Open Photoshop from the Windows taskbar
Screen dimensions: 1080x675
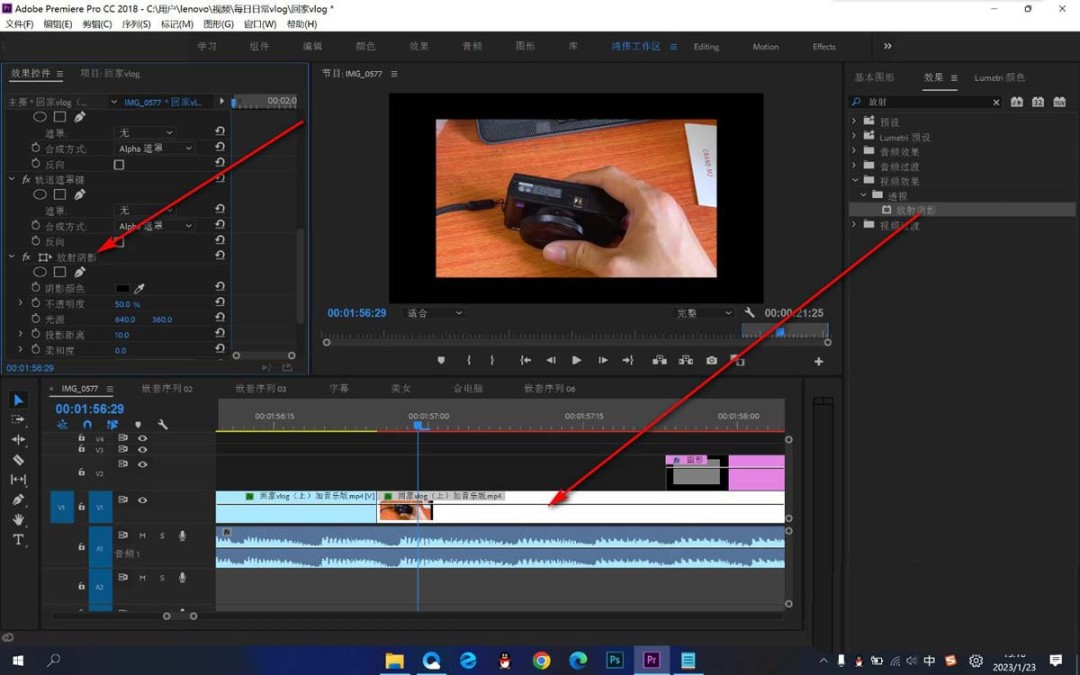click(x=614, y=661)
